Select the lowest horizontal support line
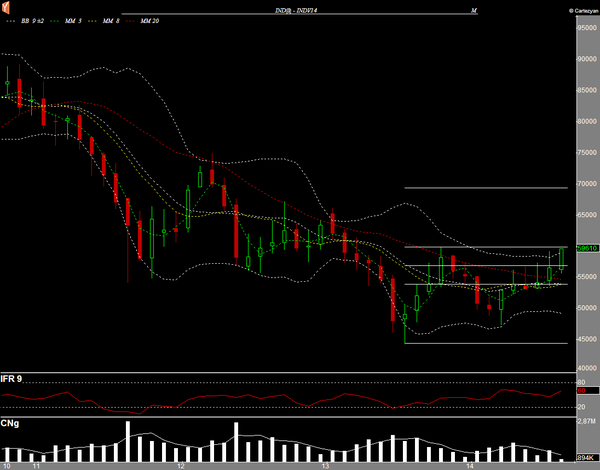Viewport: 600px width, 470px height. 486,344
